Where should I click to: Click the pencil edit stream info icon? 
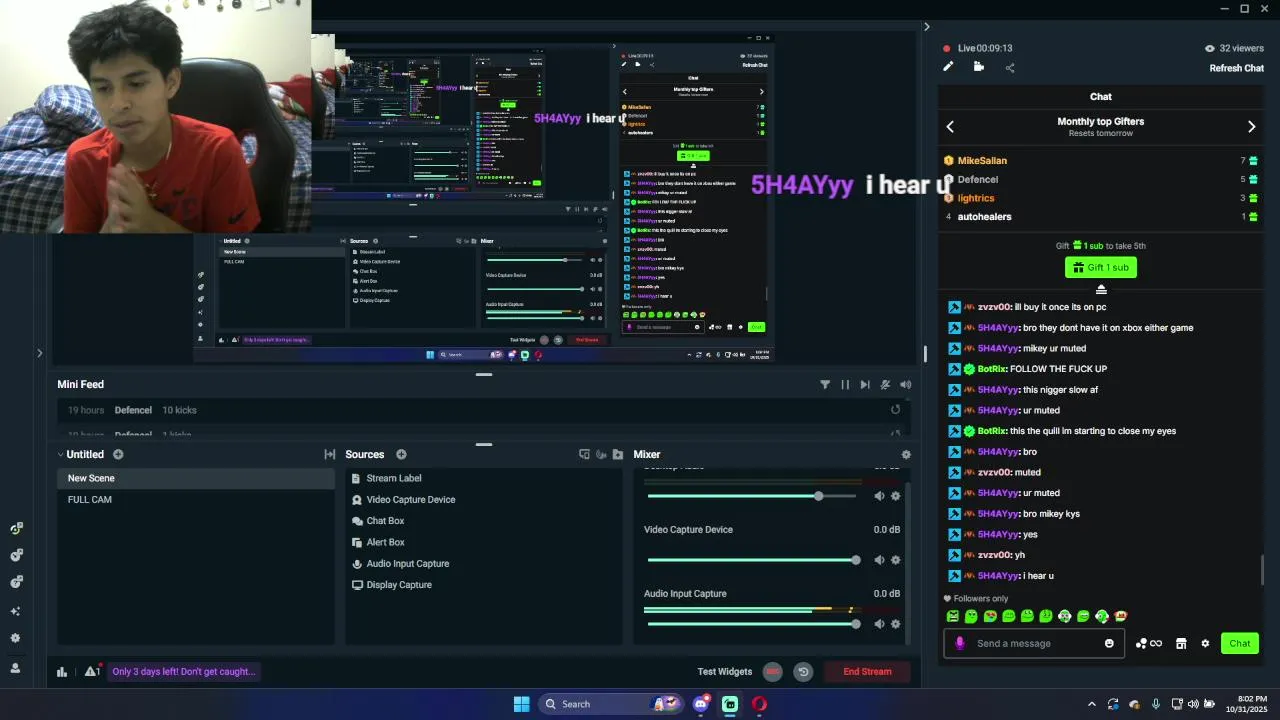tap(948, 67)
